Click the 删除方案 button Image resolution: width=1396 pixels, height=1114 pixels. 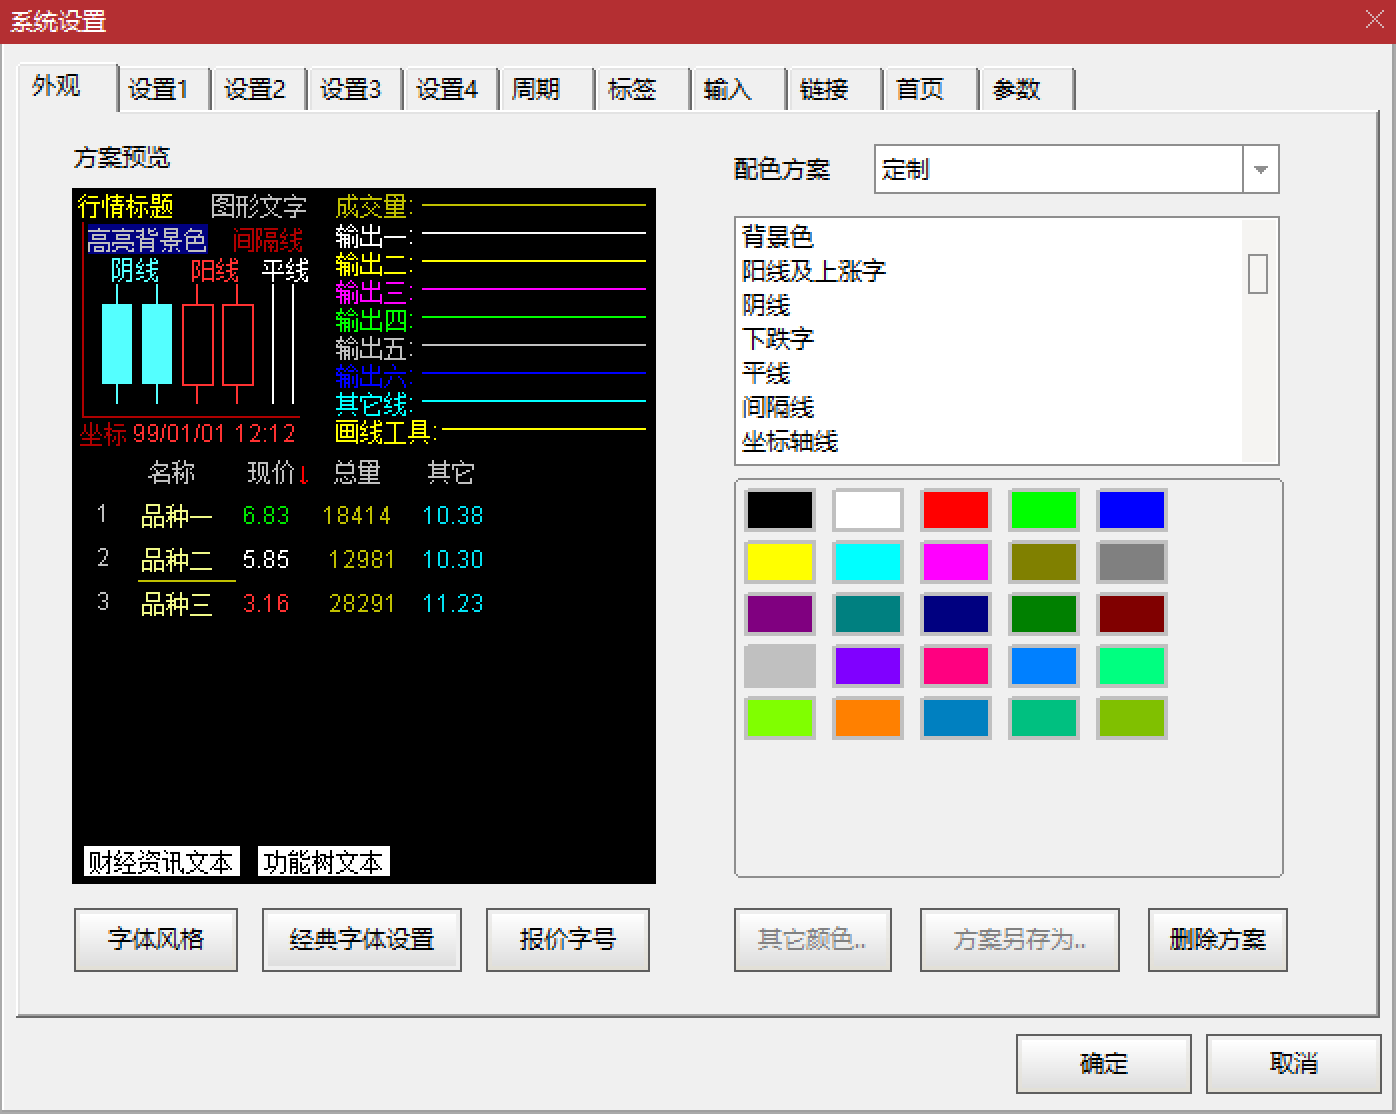tap(1218, 940)
